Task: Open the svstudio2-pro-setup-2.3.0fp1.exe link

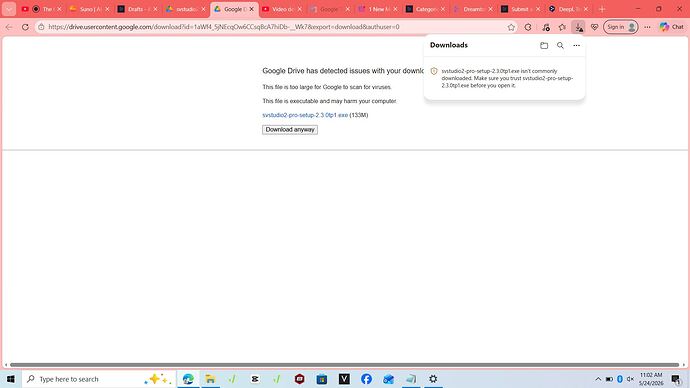Action: 305,115
